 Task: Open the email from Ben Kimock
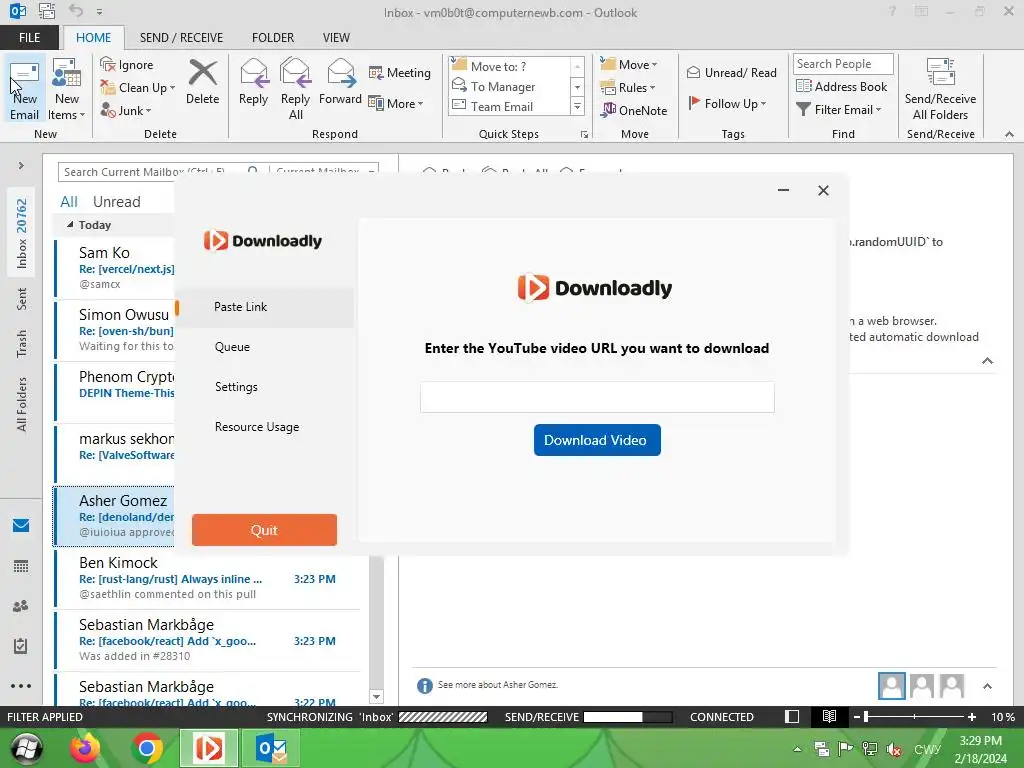click(x=207, y=578)
